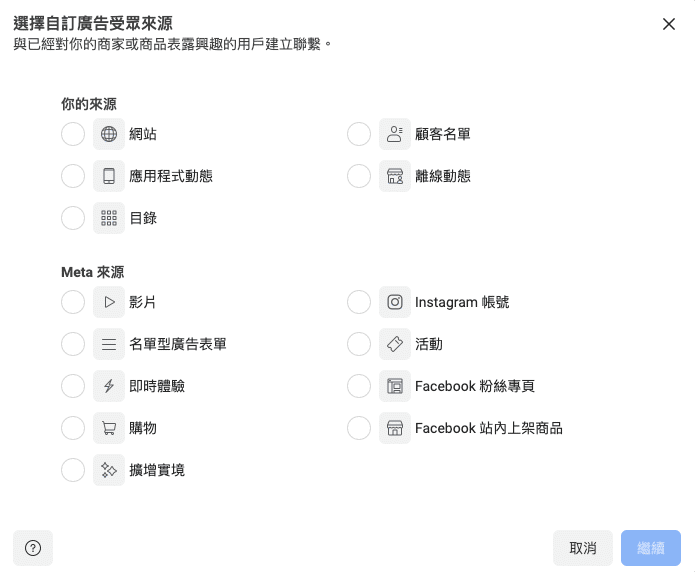Open the help question mark button
The height and width of the screenshot is (572, 695).
point(33,548)
